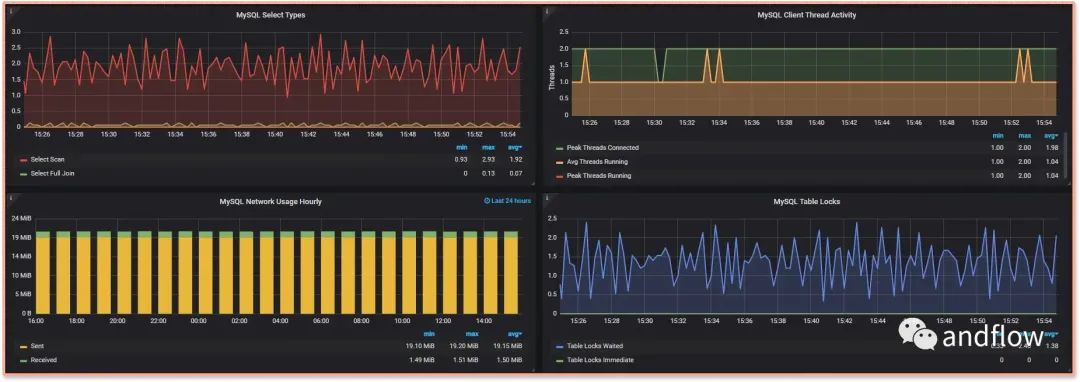1080x382 pixels.
Task: Click the yellow color line beside Sent
Action: (23, 346)
